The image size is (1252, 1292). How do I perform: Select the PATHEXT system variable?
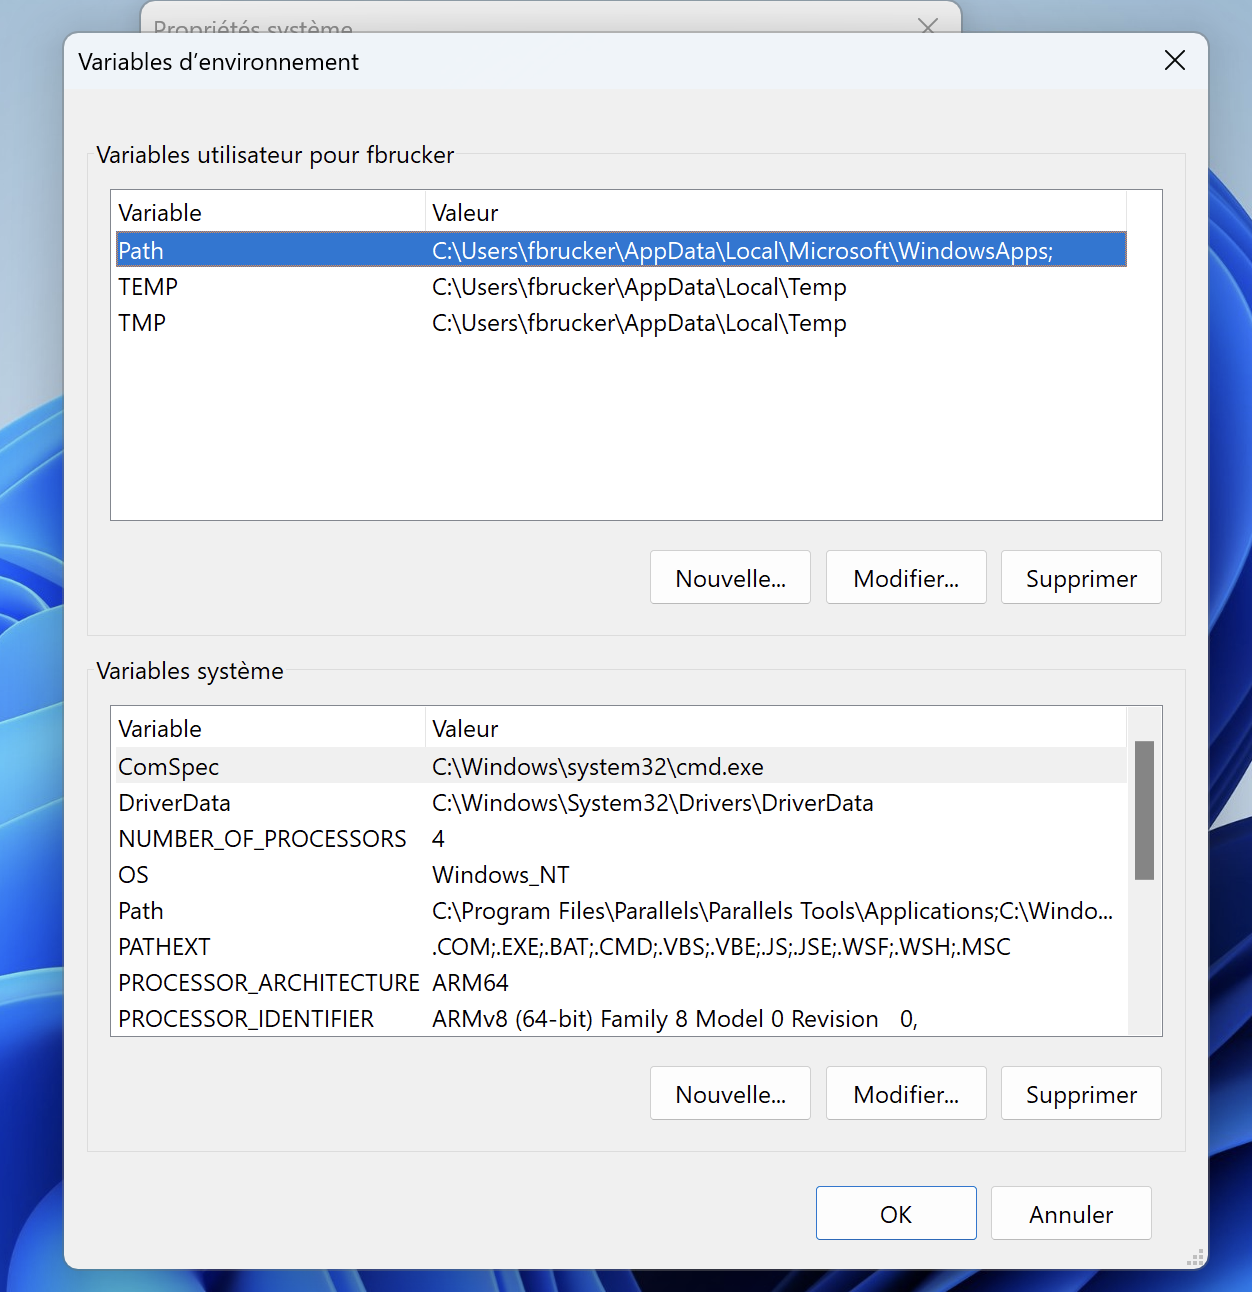[620, 947]
